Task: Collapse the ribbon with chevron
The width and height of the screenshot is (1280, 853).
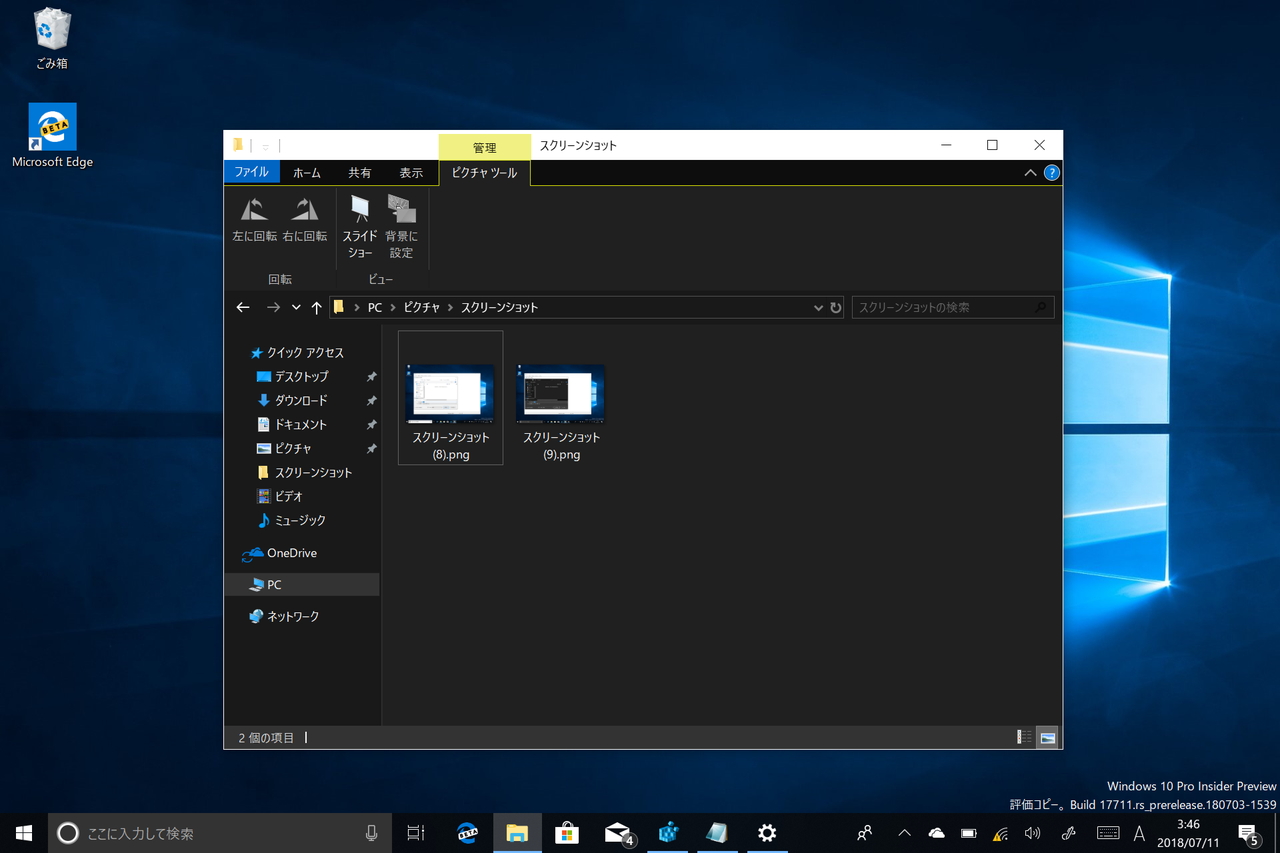Action: coord(1030,173)
